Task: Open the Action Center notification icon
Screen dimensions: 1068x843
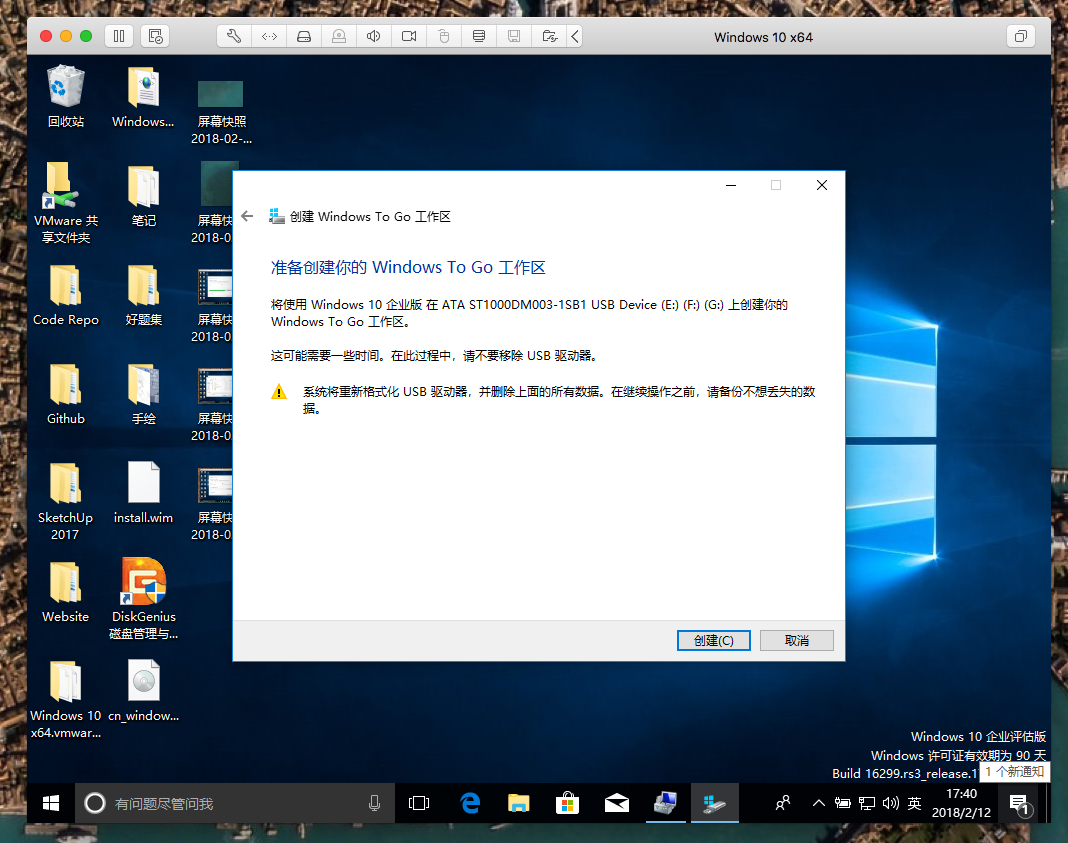Action: tap(1019, 803)
